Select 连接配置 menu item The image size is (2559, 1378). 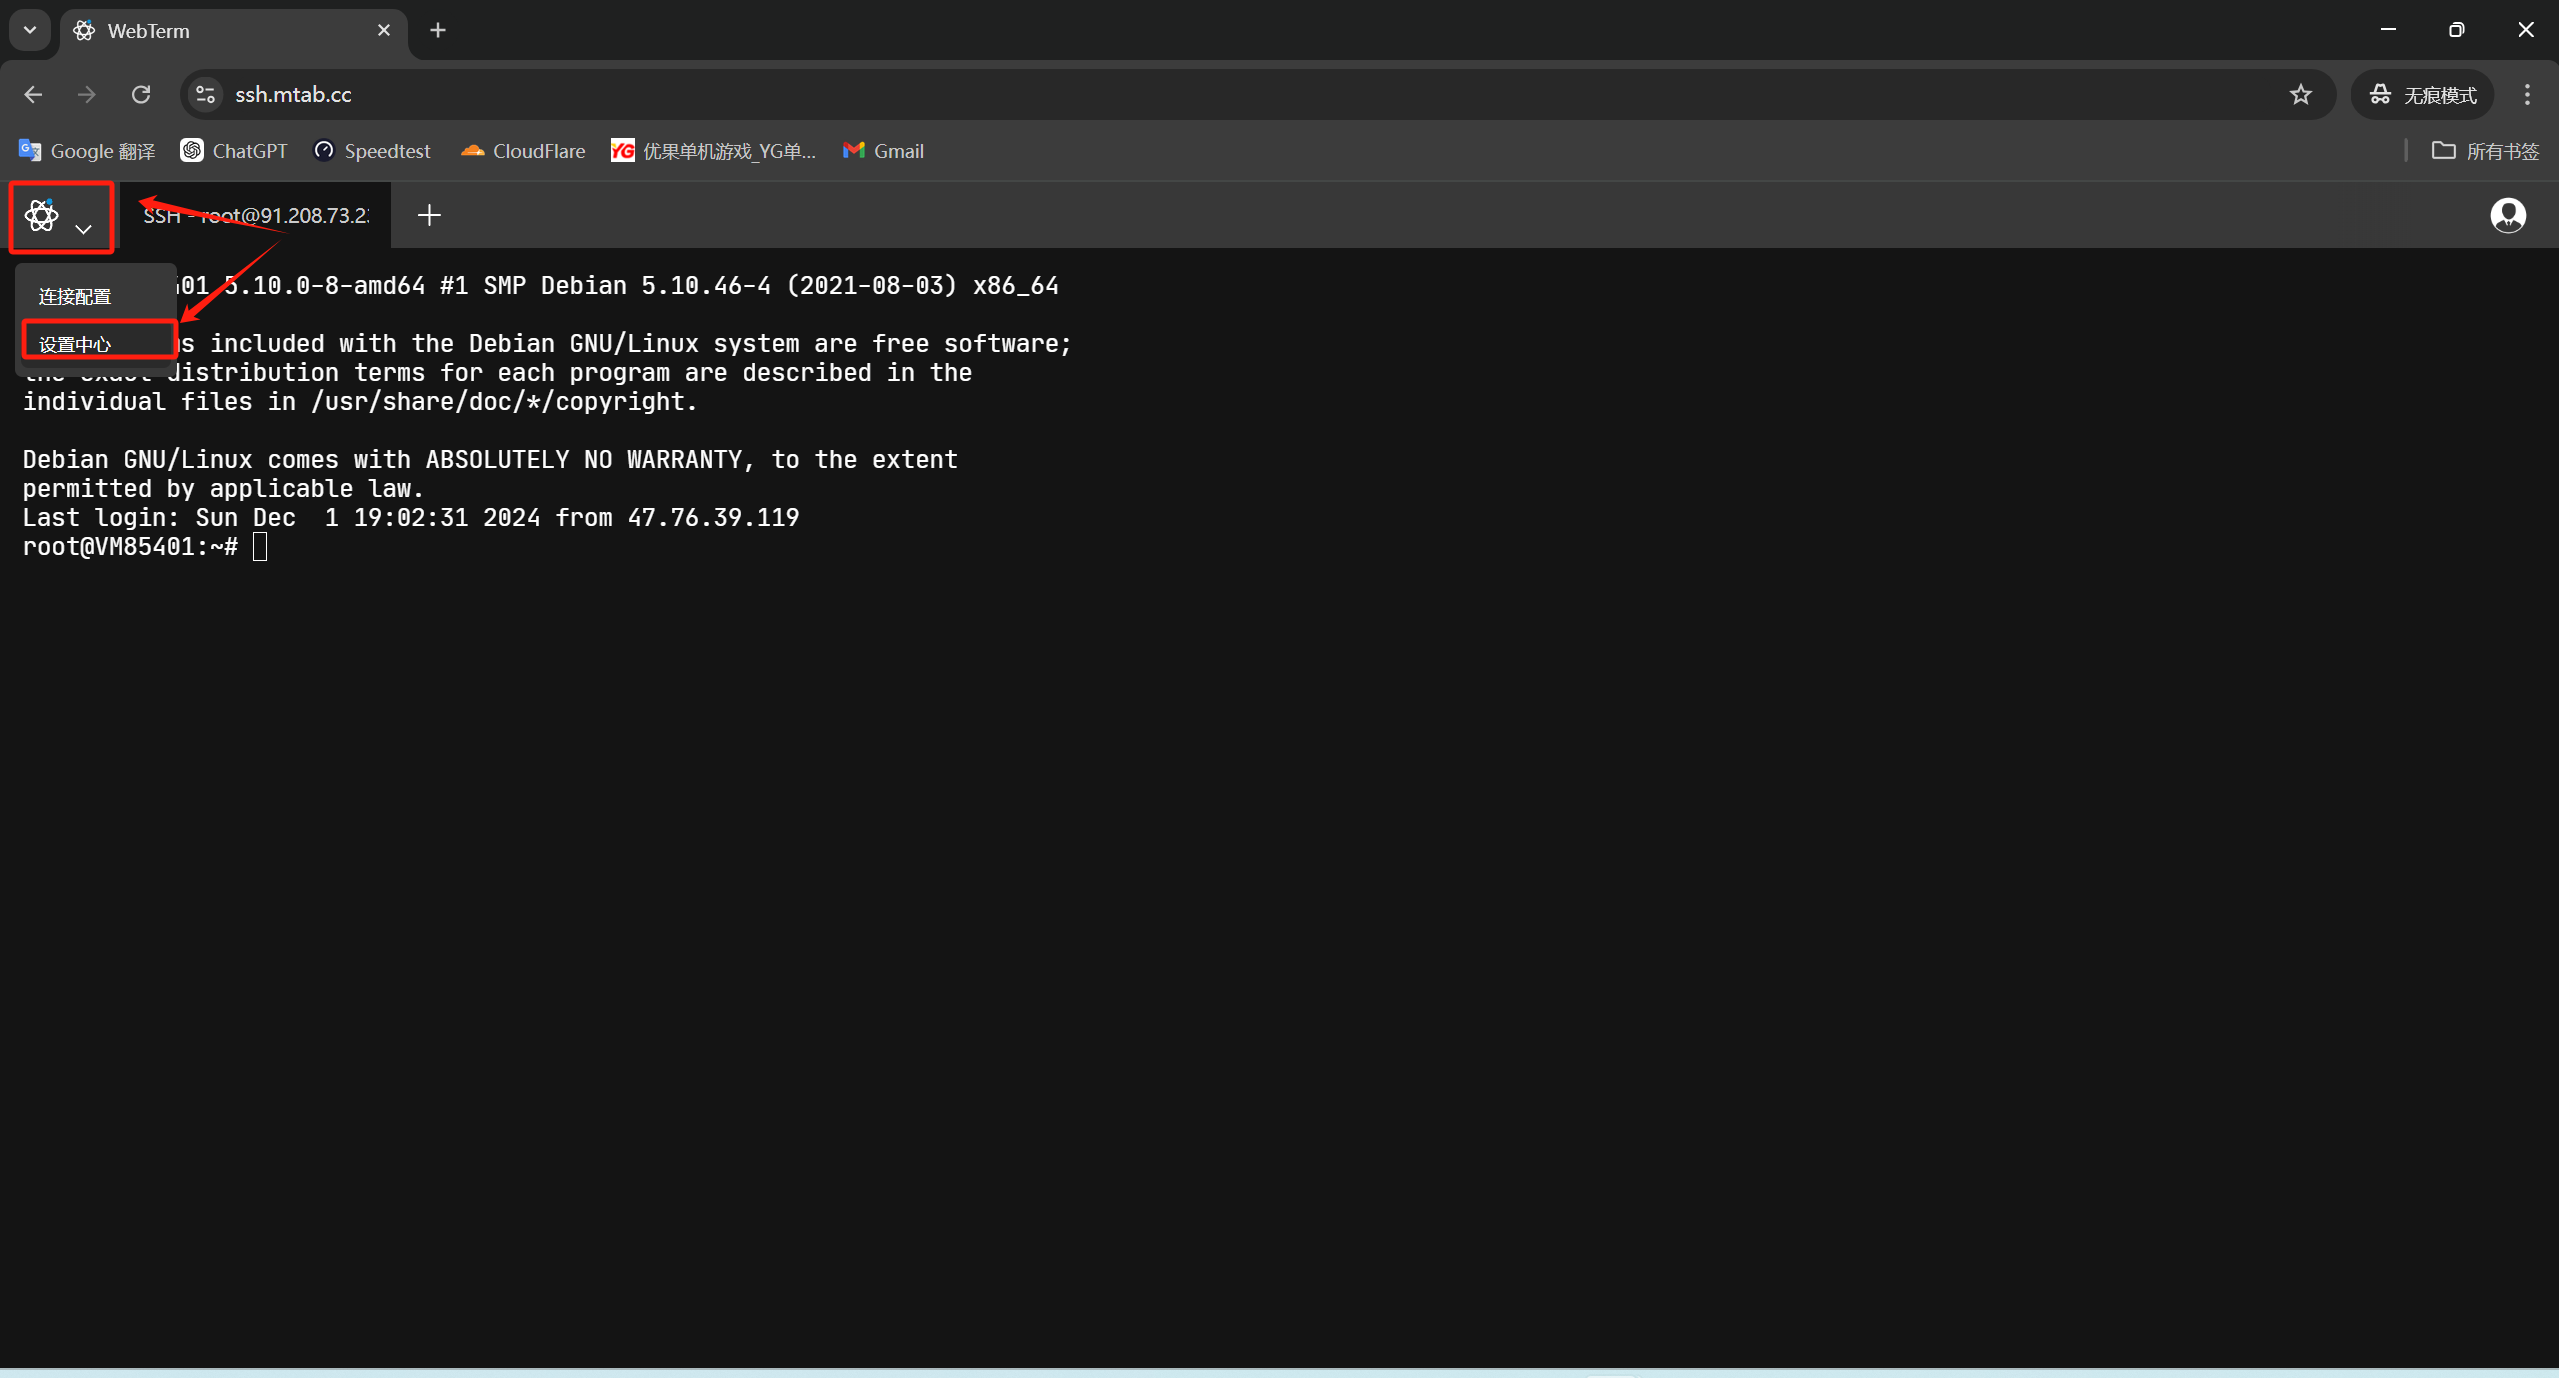[x=75, y=297]
